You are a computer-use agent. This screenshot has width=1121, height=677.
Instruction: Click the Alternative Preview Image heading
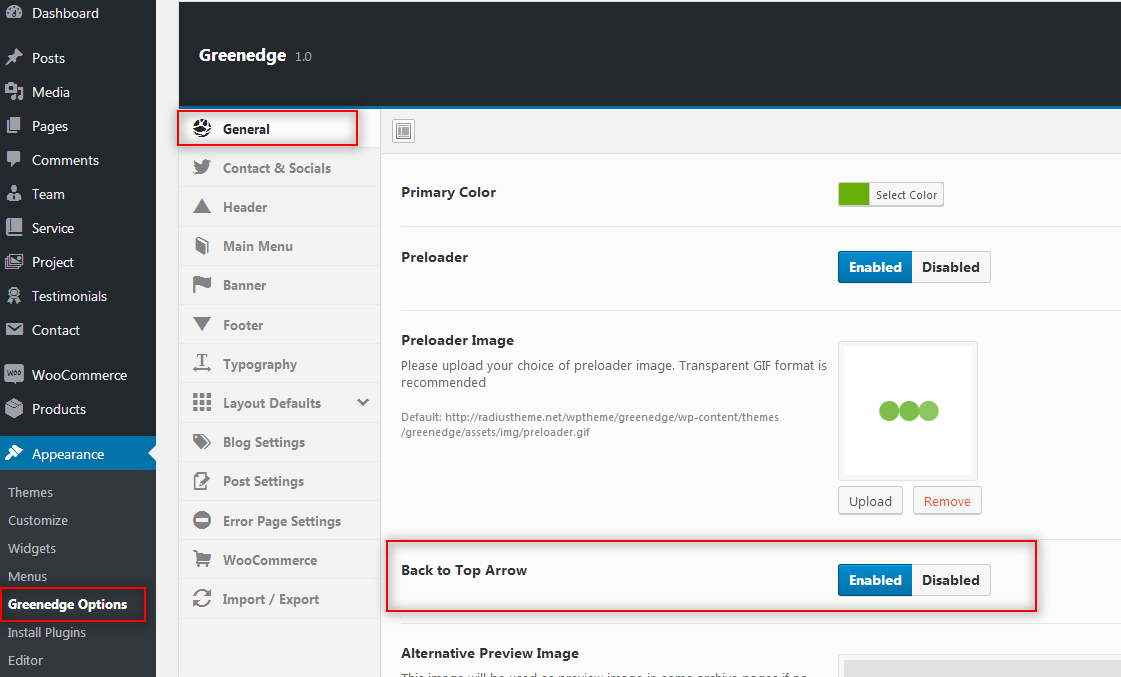(x=490, y=653)
